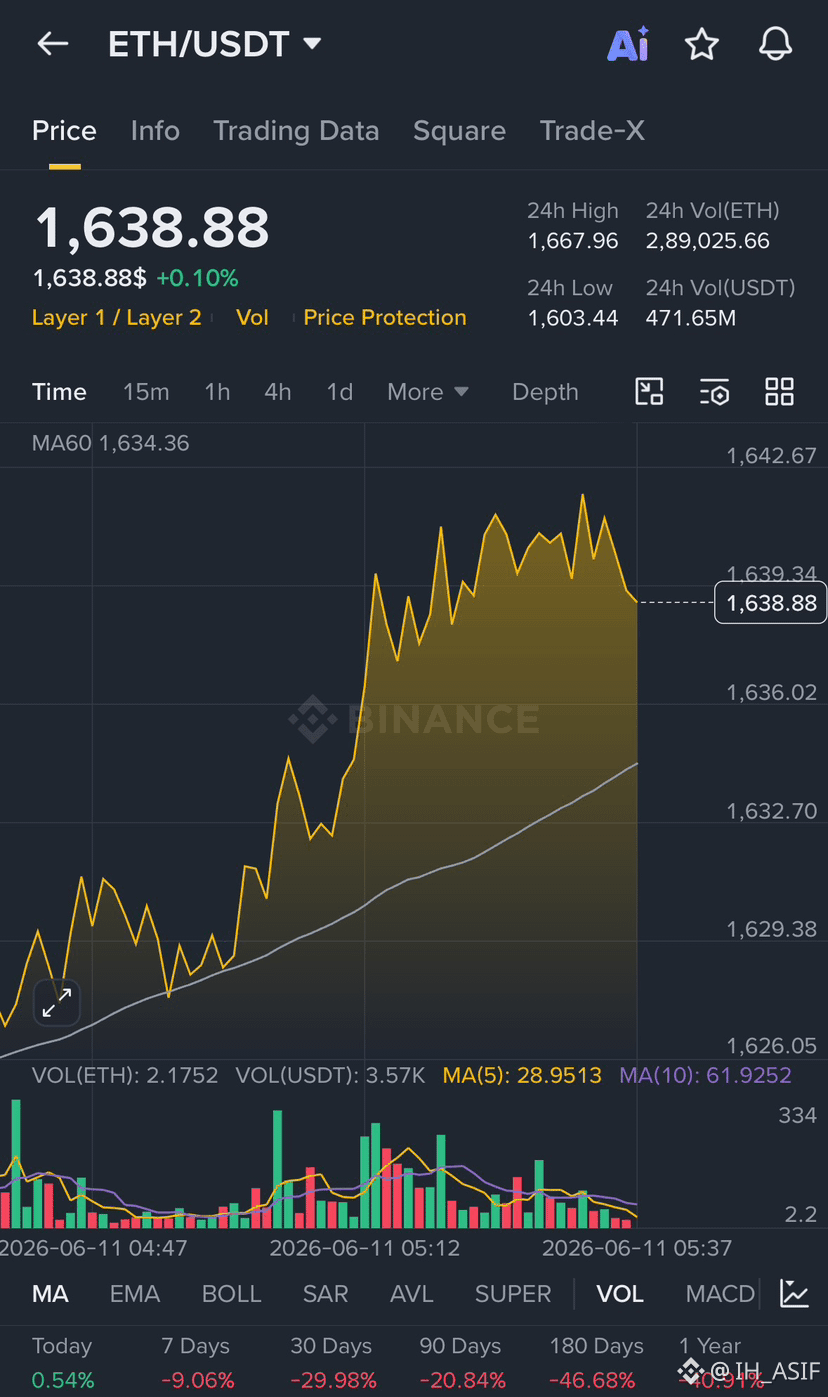Image resolution: width=828 pixels, height=1397 pixels.
Task: Toggle the AVL indicator
Action: [x=411, y=1294]
